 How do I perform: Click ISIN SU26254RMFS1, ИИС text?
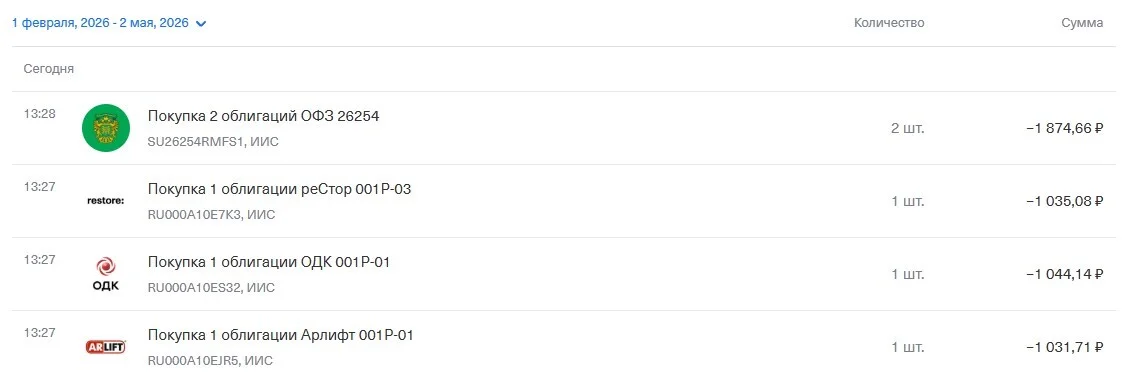pos(213,141)
